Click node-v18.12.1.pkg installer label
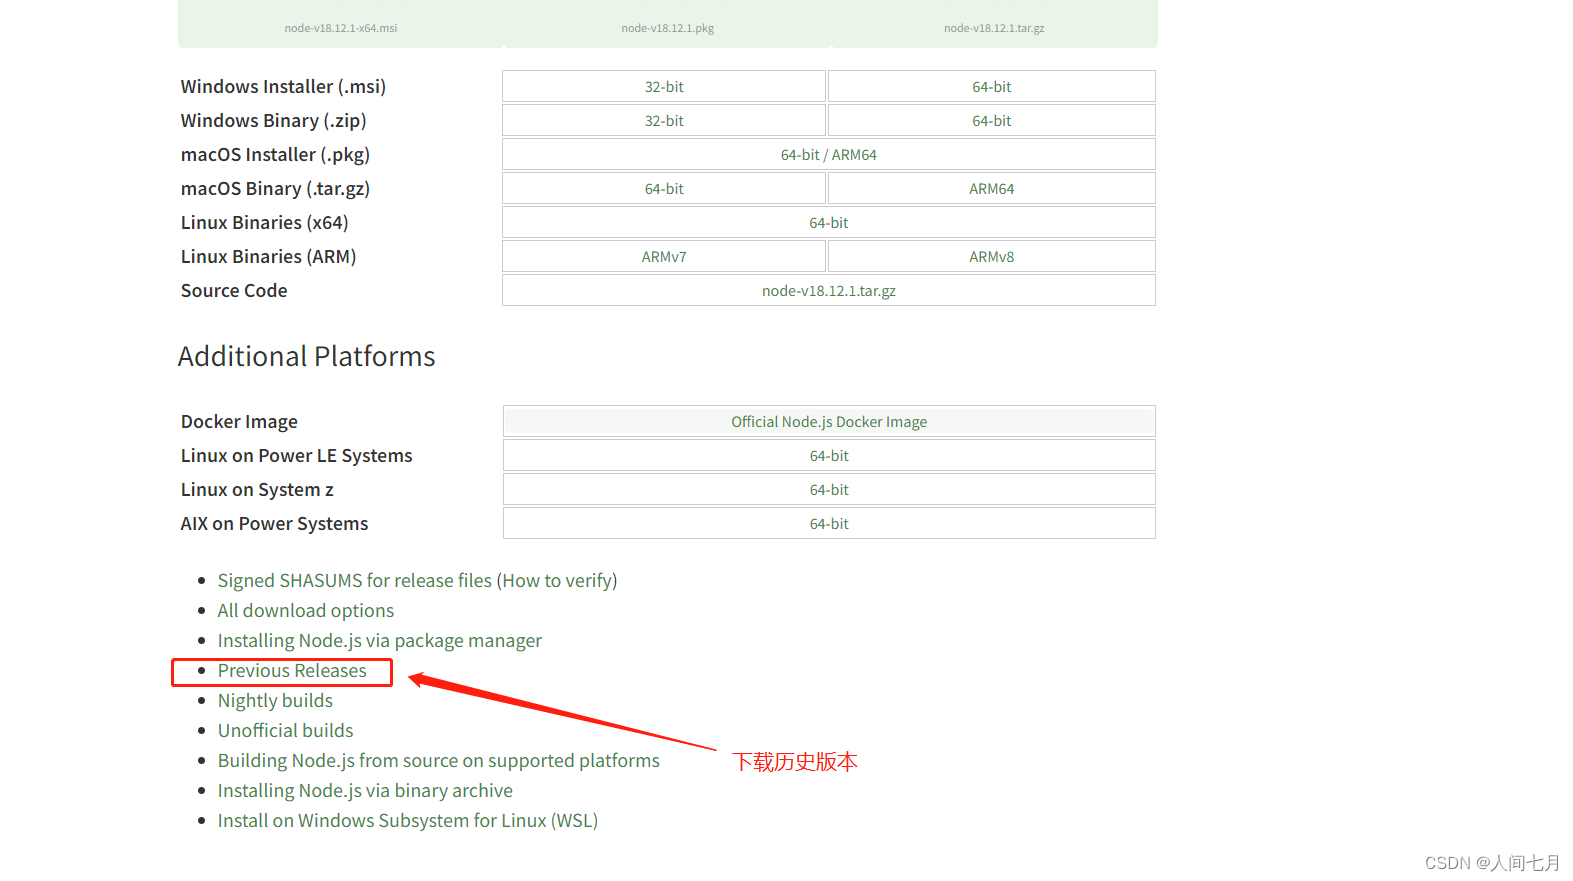 pos(668,28)
